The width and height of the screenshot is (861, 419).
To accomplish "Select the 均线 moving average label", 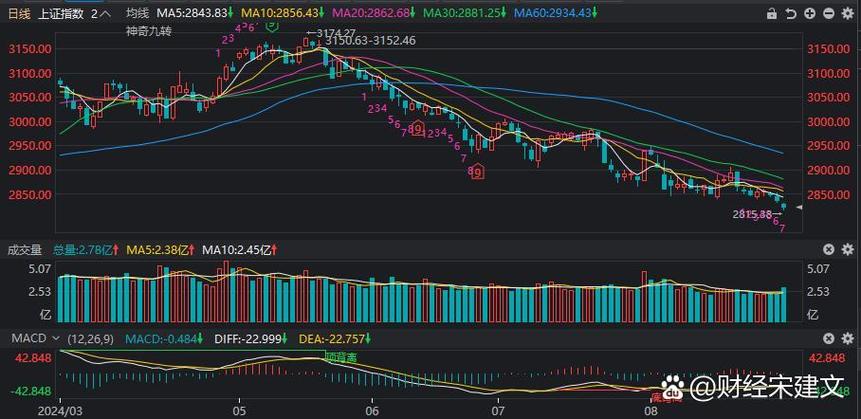I will click(137, 14).
